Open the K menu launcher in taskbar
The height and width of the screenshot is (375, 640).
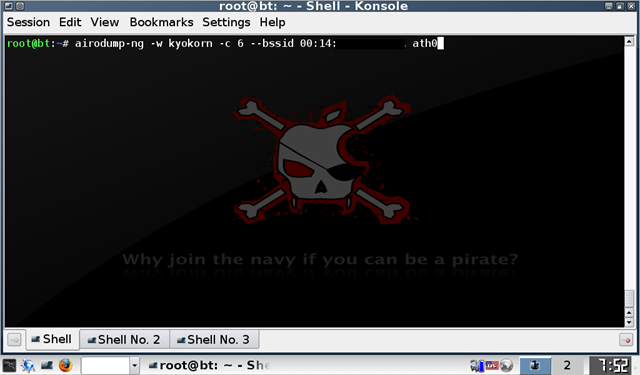[x=9, y=365]
